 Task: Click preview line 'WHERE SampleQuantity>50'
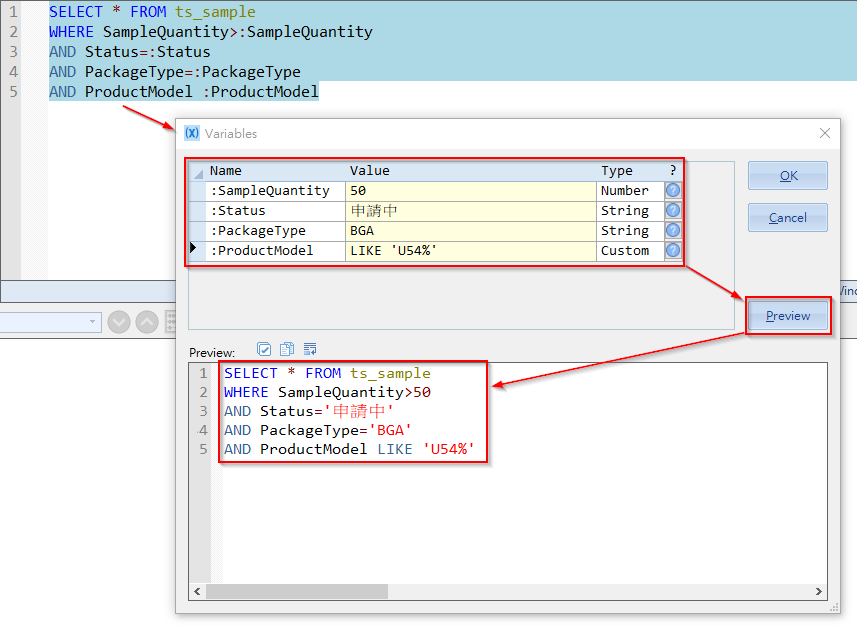click(327, 392)
